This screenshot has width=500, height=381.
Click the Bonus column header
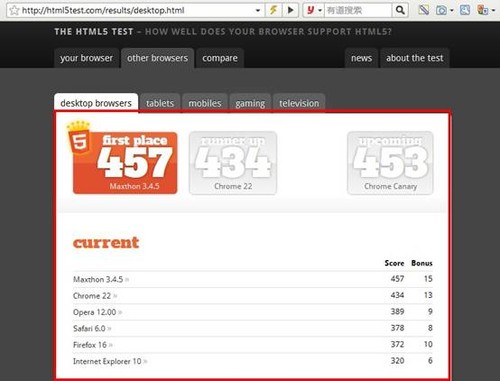pos(422,263)
